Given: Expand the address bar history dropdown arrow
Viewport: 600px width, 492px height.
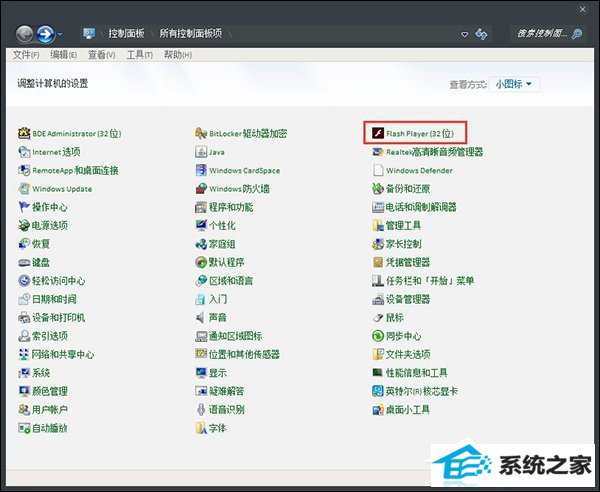Looking at the screenshot, I should click(x=465, y=34).
